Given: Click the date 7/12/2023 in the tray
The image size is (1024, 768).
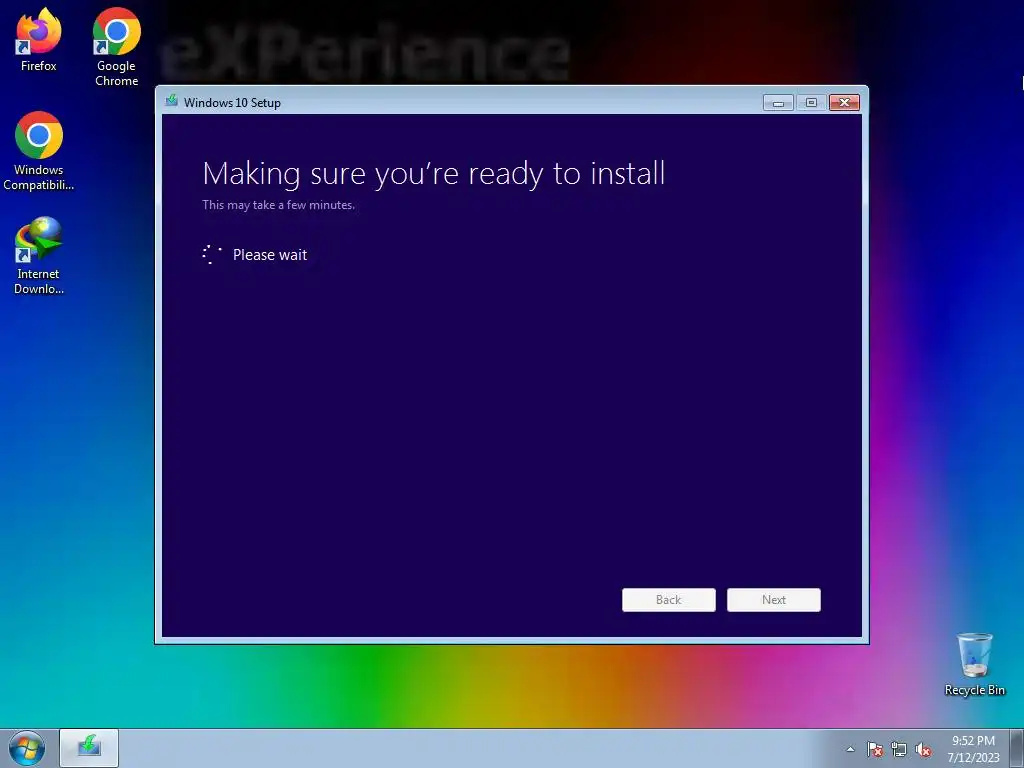Looking at the screenshot, I should pyautogui.click(x=973, y=758).
